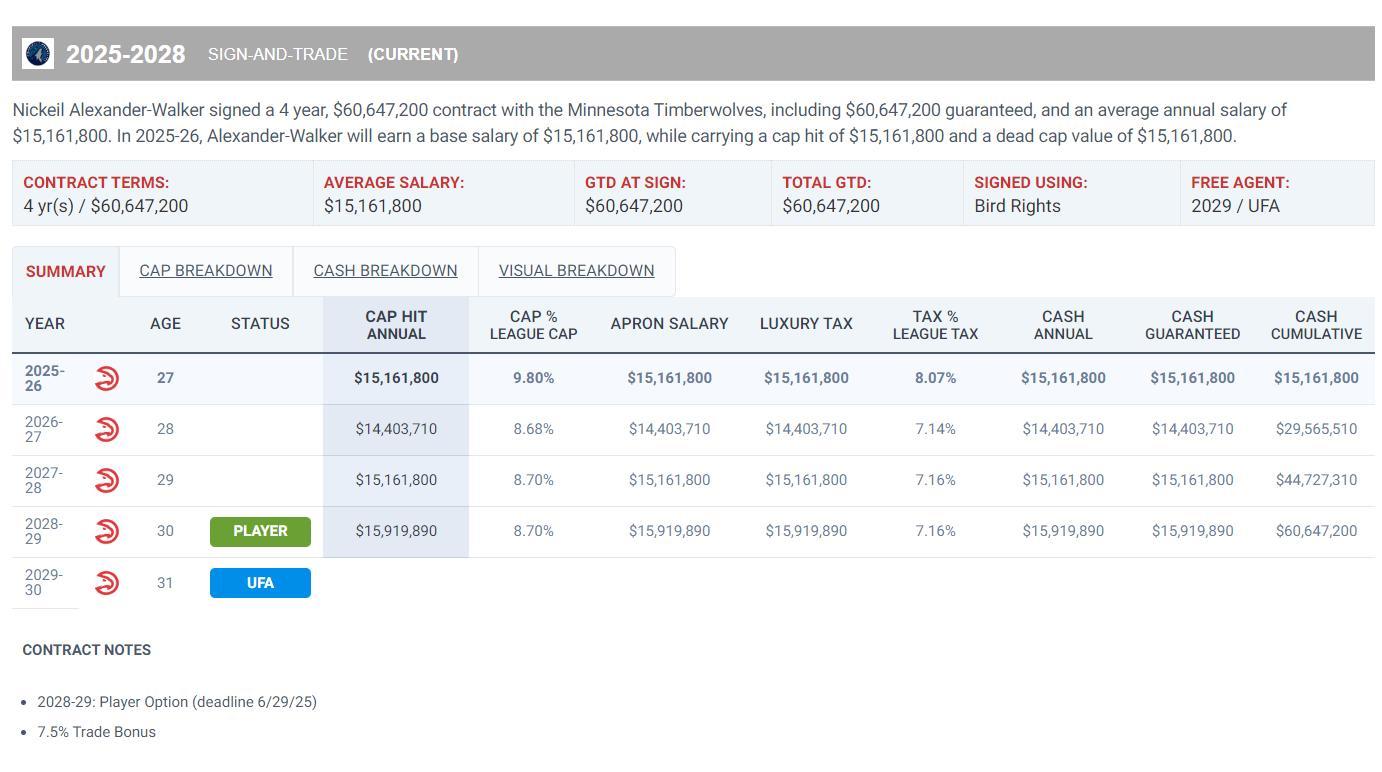Click the Apron Salary column header
The height and width of the screenshot is (772, 1382).
click(669, 324)
